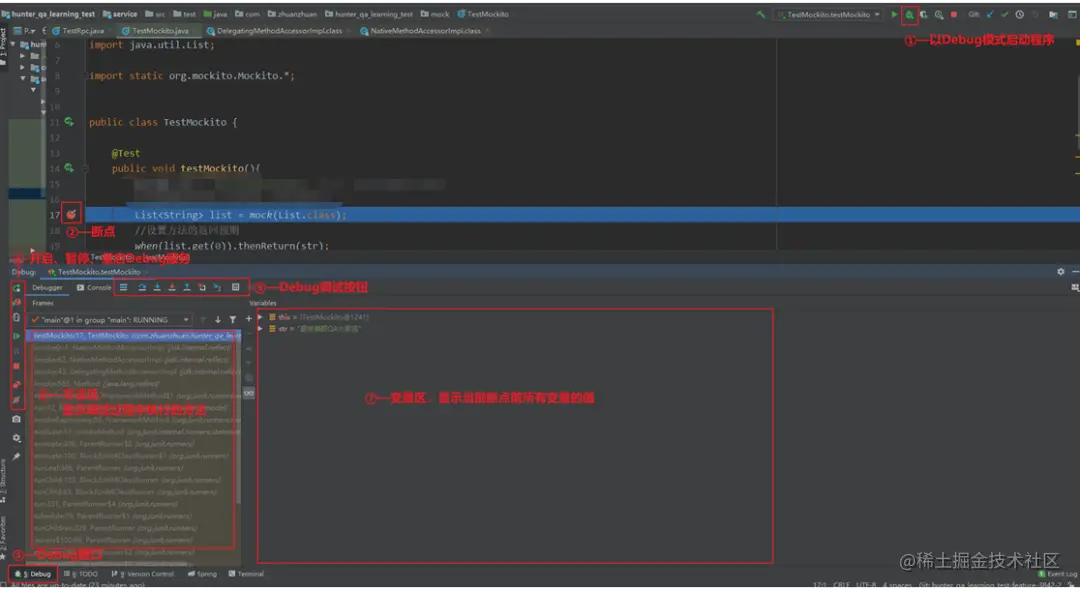1080x591 pixels.
Task: Click 'service' in navigation breadcrumb
Action: click(120, 14)
